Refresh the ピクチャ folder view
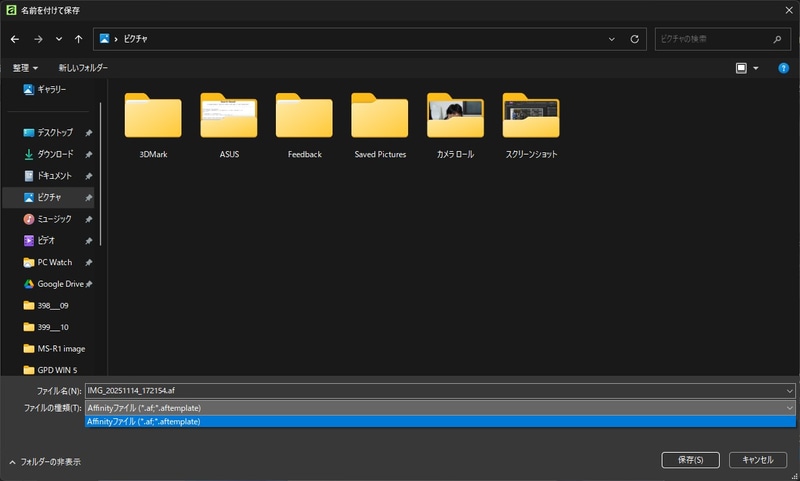This screenshot has width=800, height=481. pyautogui.click(x=634, y=39)
